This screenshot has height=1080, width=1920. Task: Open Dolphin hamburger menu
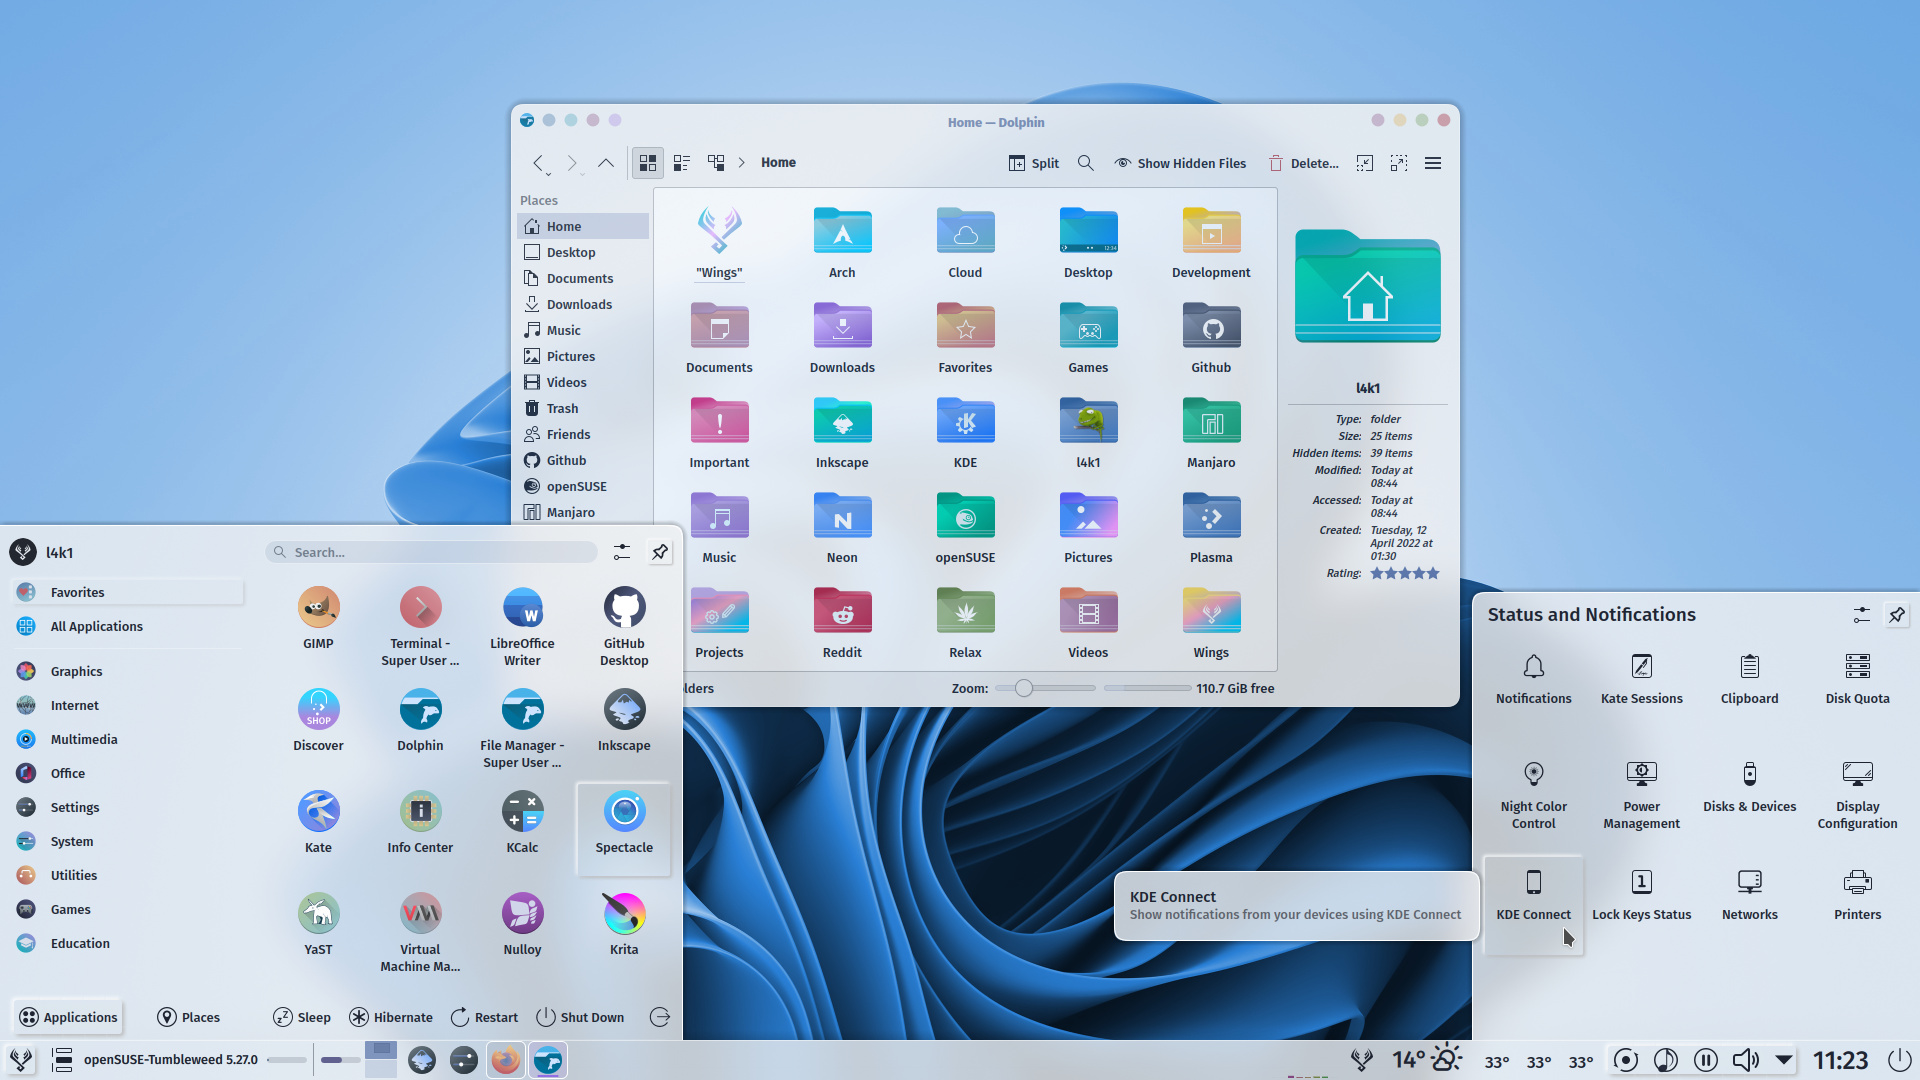click(1433, 163)
